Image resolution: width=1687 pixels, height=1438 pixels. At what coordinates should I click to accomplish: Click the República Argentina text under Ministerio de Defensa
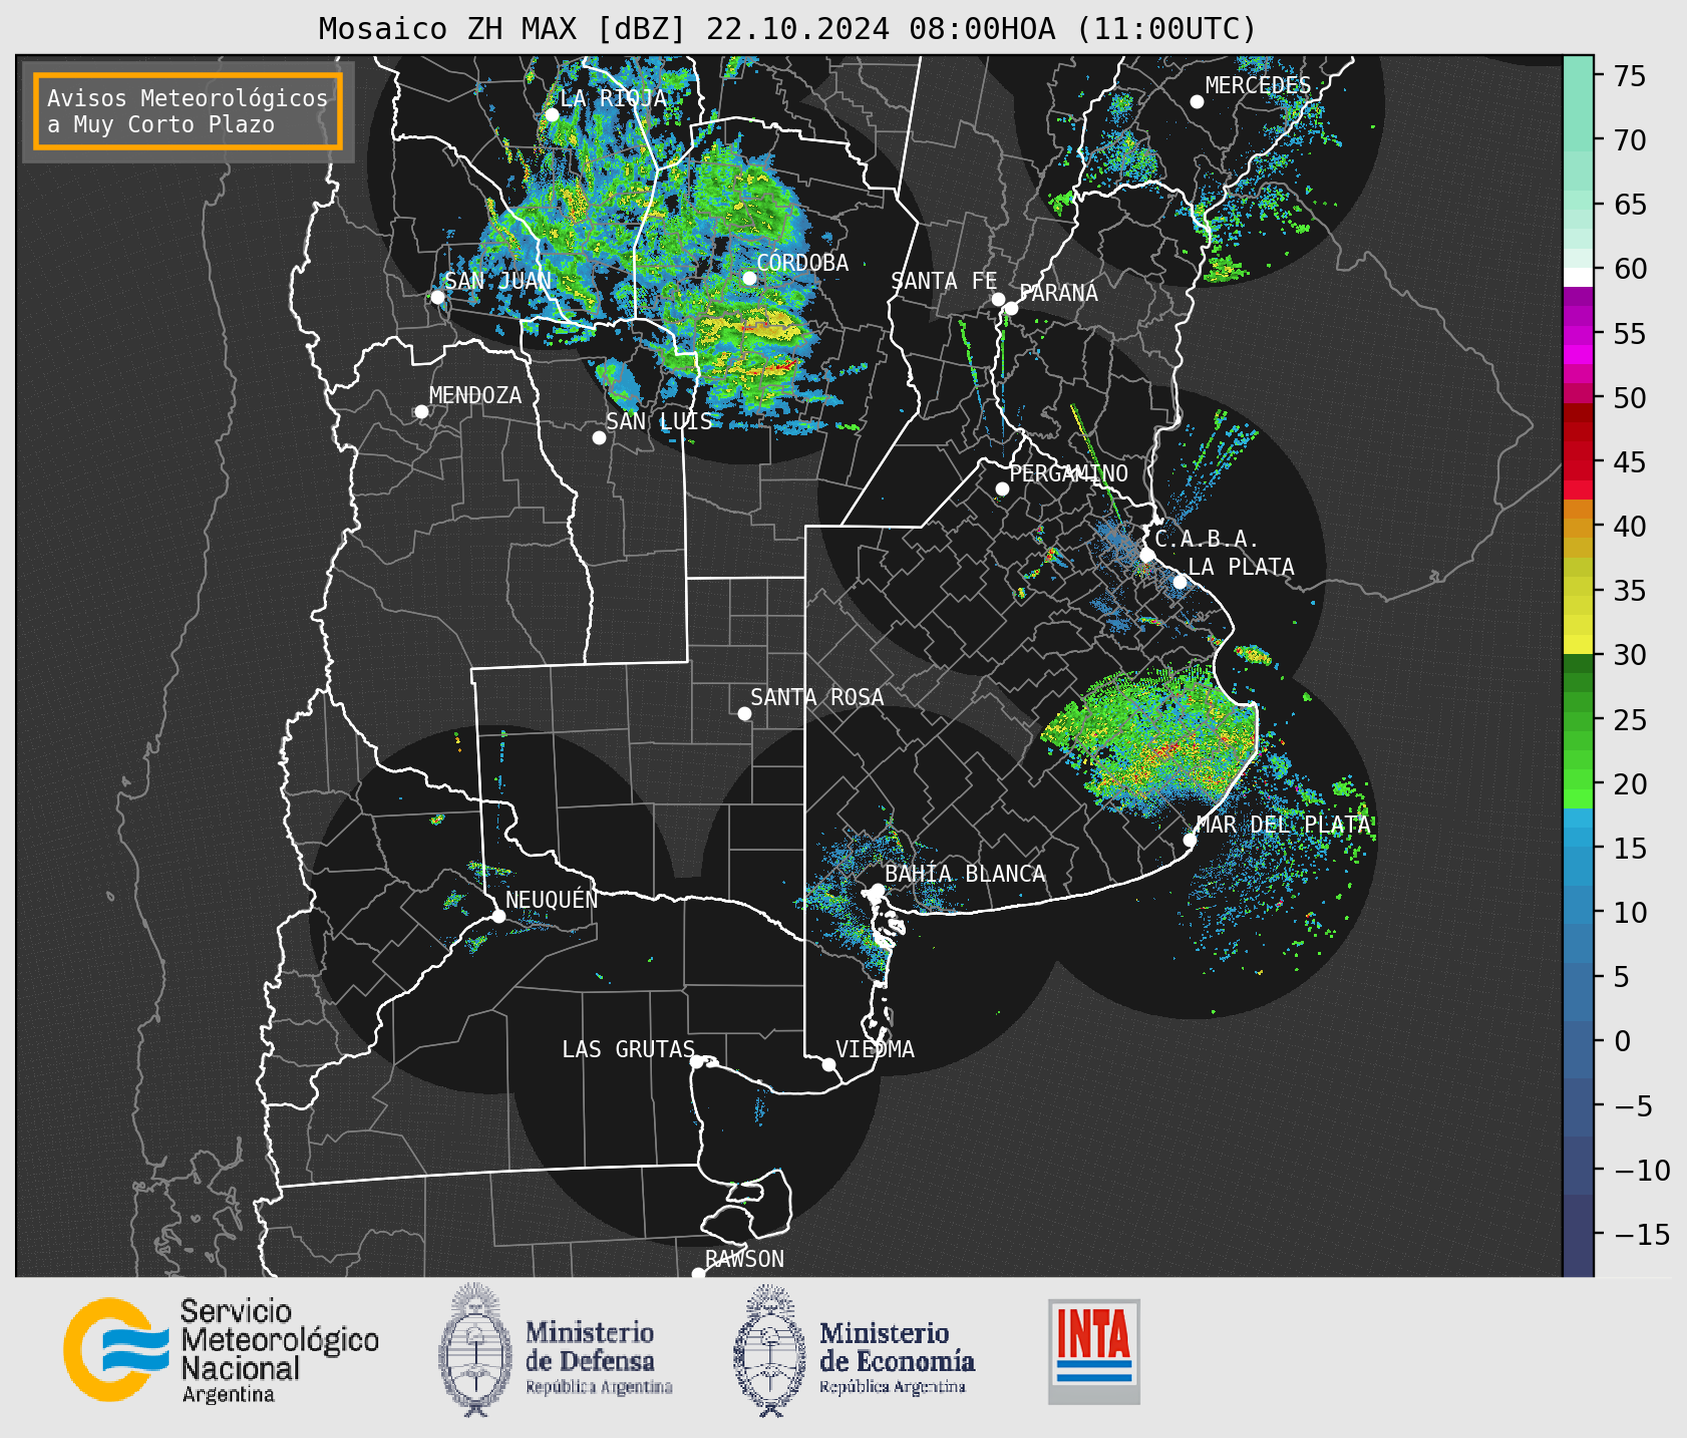pyautogui.click(x=599, y=1387)
